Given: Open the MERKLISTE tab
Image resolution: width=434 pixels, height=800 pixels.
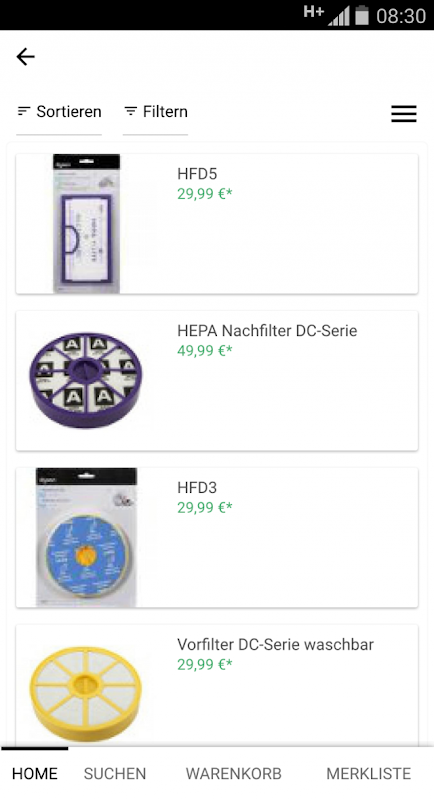Looking at the screenshot, I should click(x=369, y=773).
